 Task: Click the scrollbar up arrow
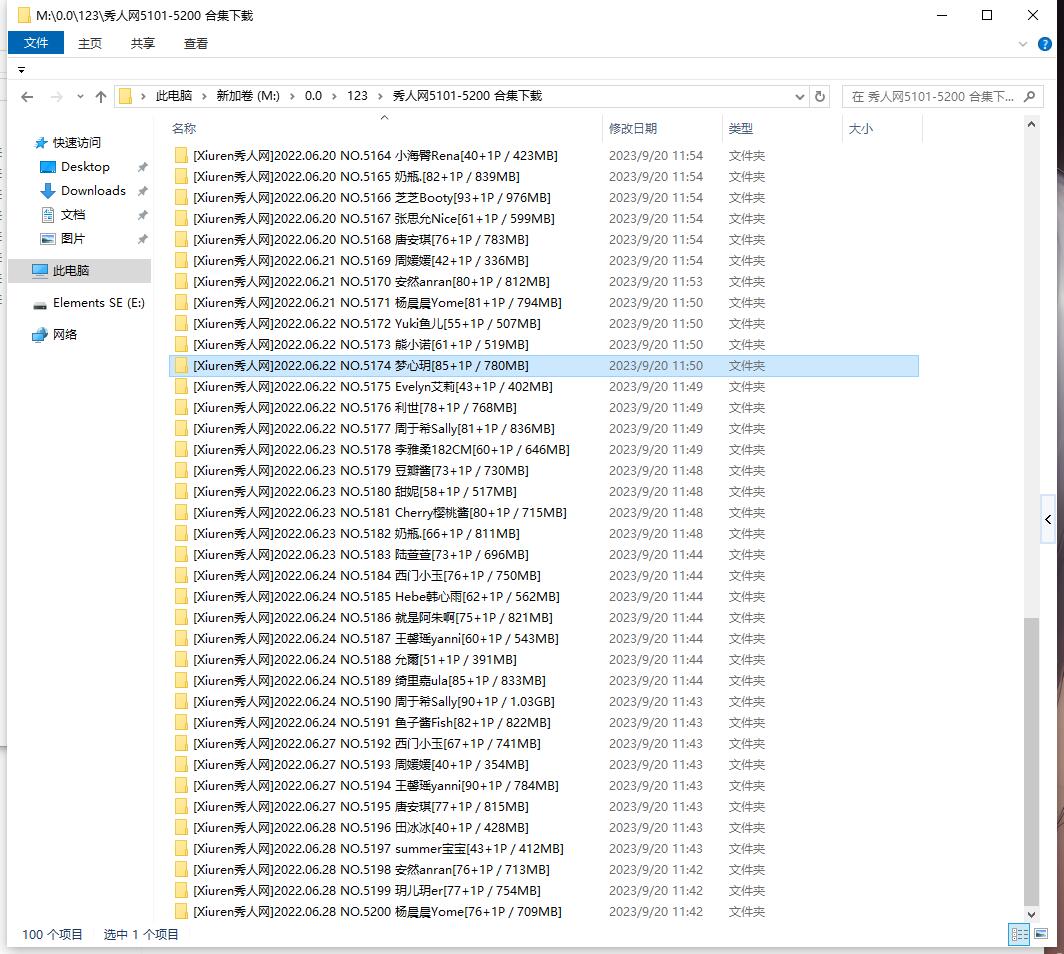tap(1031, 124)
